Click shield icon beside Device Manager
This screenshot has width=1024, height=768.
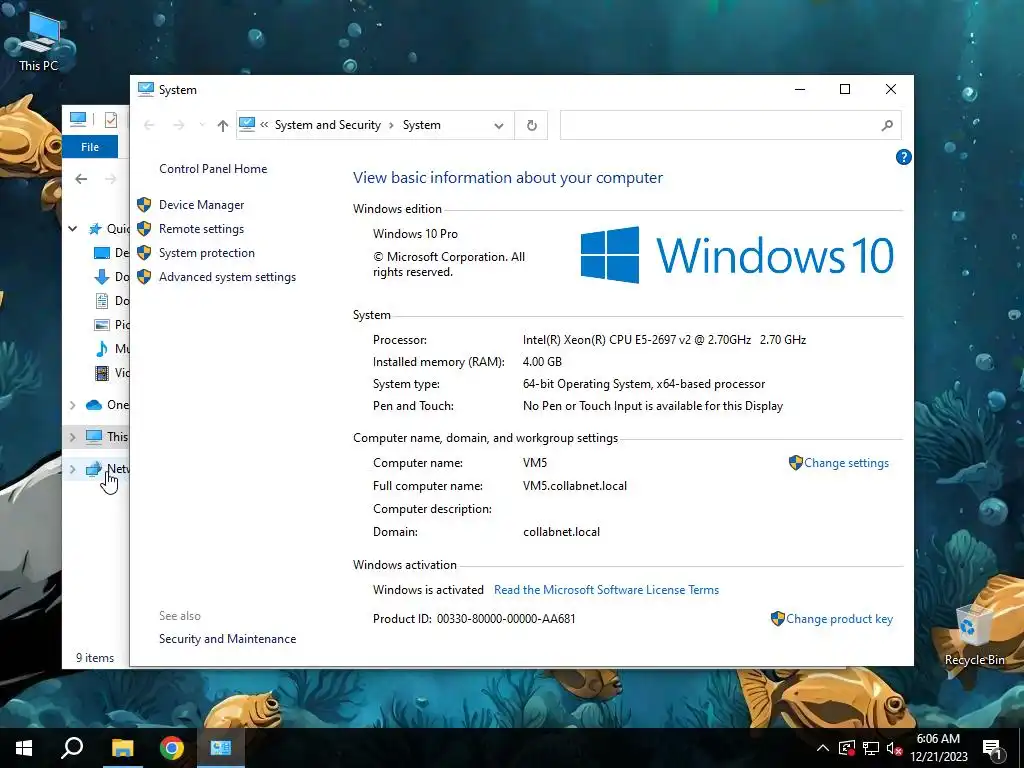pos(144,205)
